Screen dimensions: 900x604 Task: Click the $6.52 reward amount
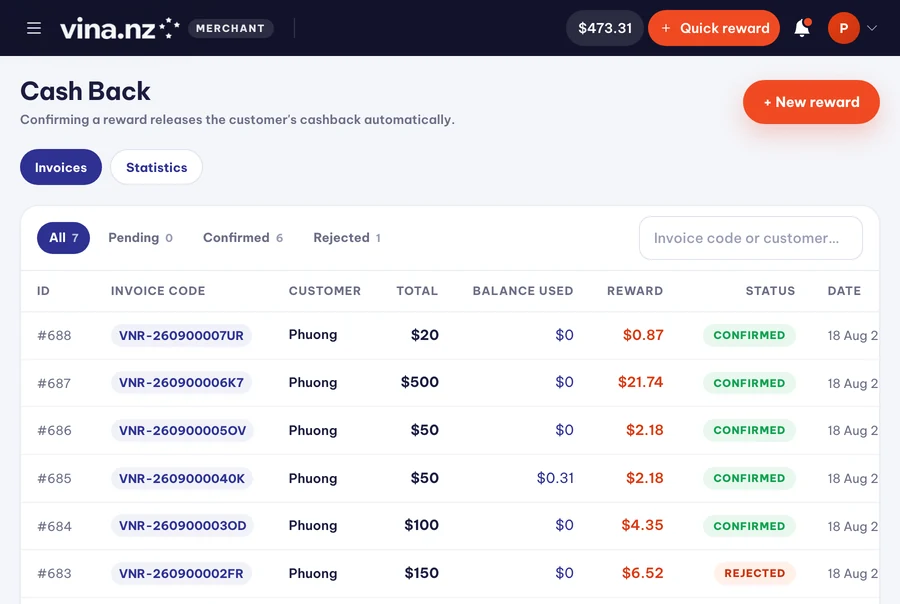642,572
